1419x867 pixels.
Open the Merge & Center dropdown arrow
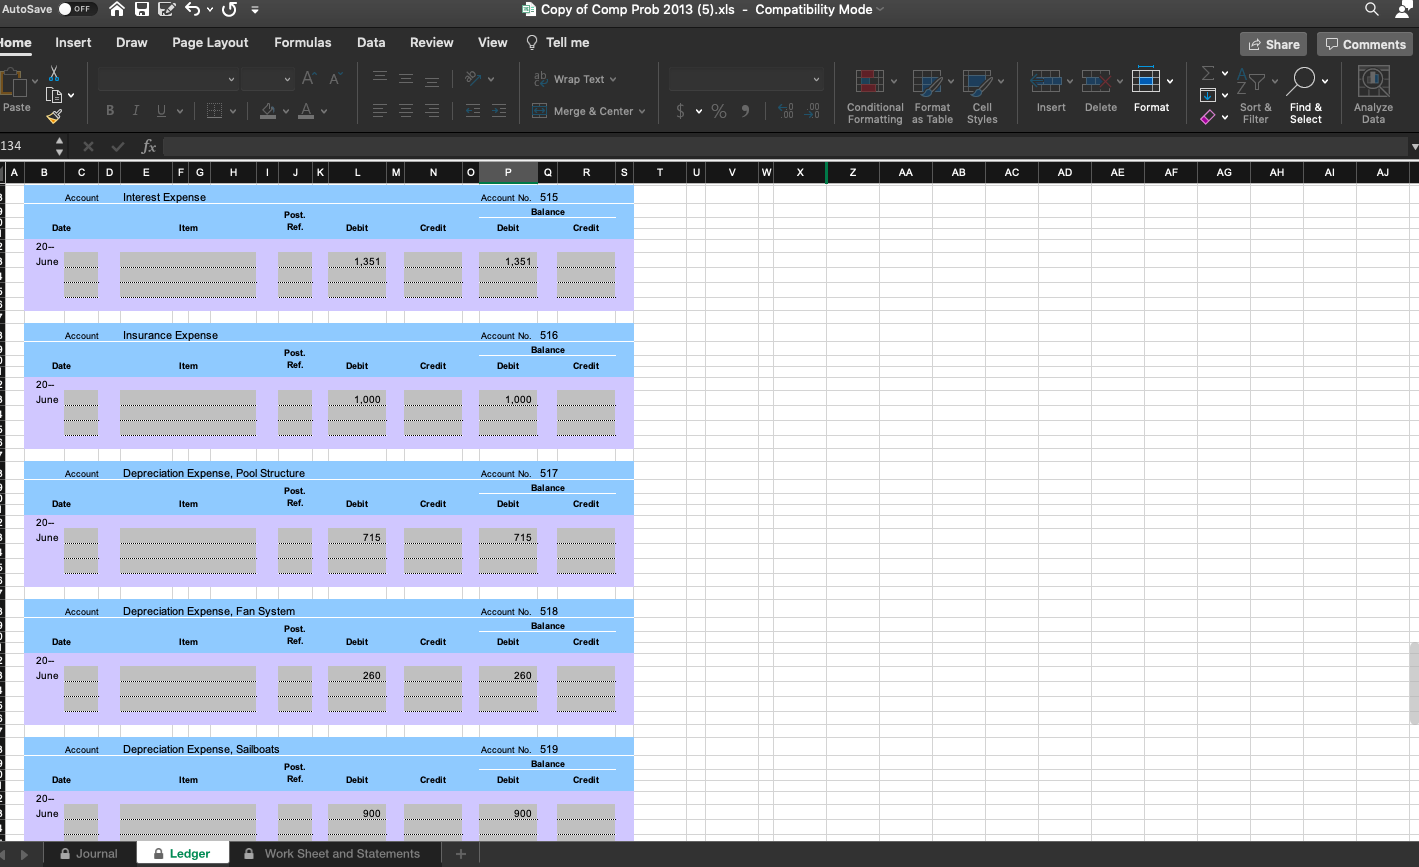tap(642, 111)
